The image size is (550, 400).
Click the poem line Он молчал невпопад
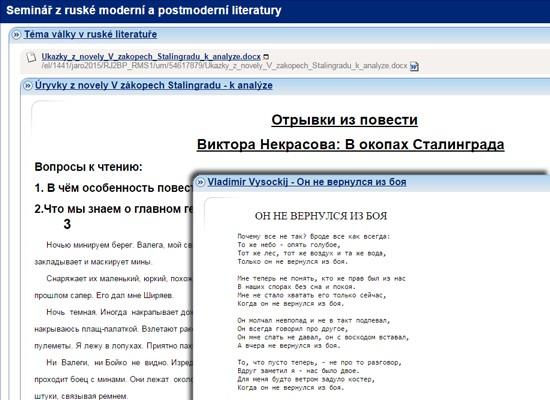tap(314, 320)
